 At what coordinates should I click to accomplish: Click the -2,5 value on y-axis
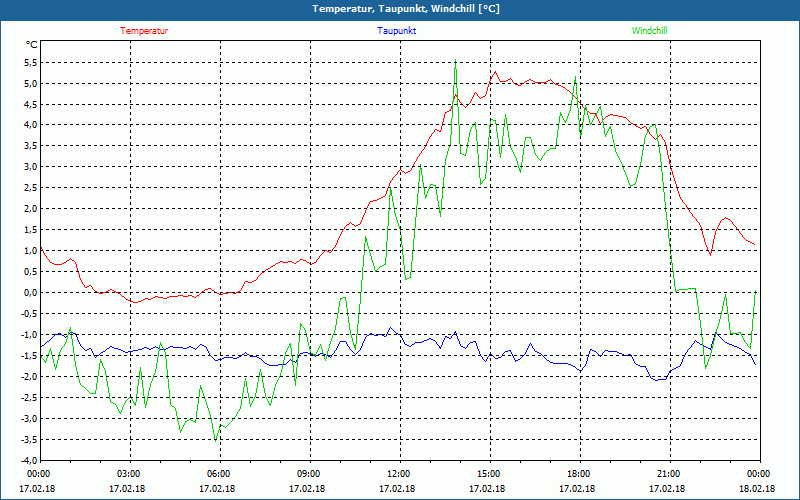[30, 397]
